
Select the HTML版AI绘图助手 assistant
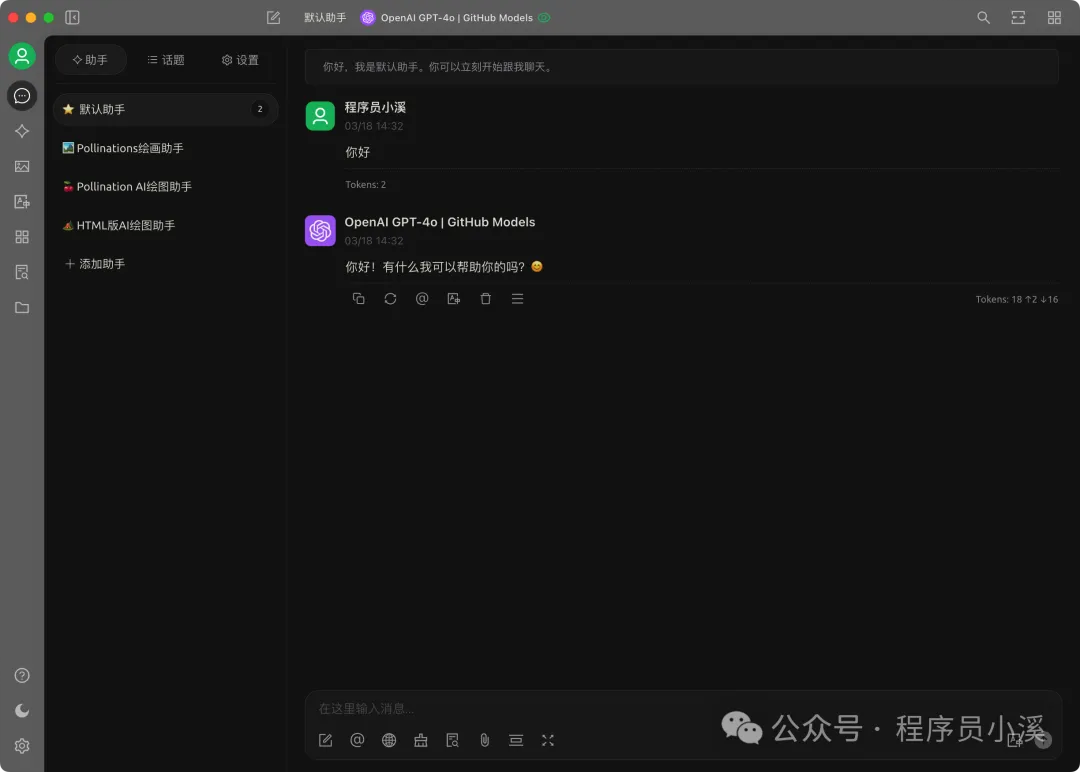165,225
